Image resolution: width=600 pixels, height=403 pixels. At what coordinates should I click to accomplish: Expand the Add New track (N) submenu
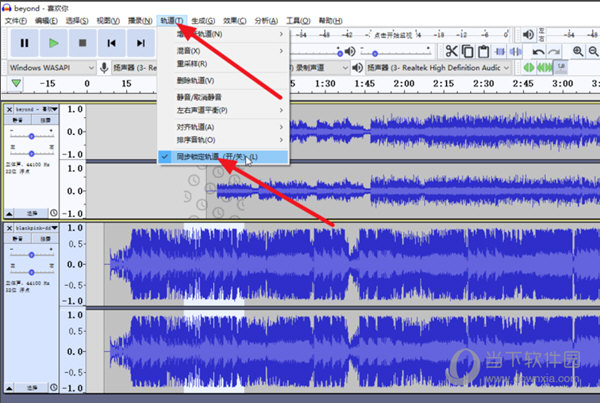coord(223,34)
